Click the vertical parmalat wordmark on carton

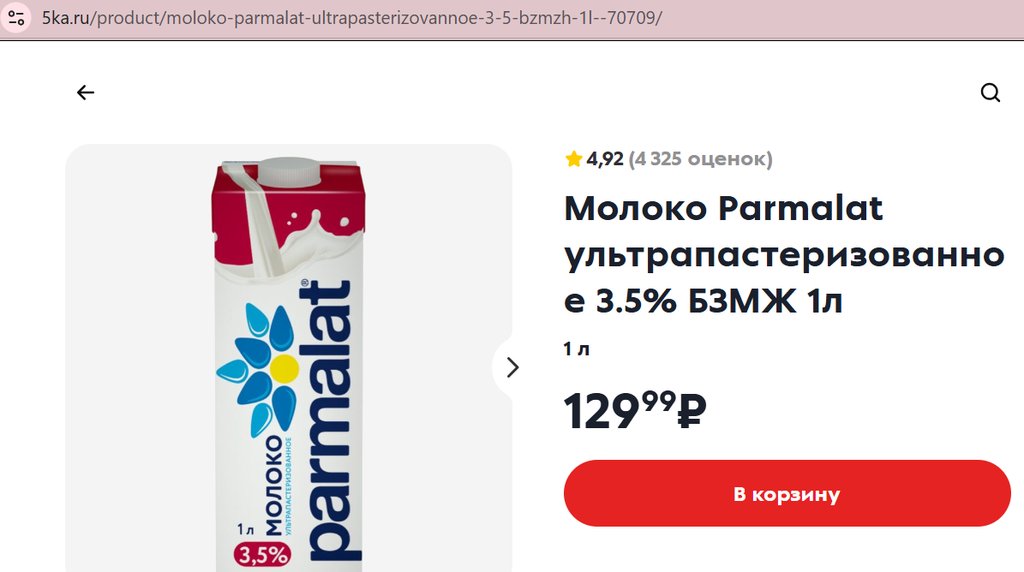330,421
